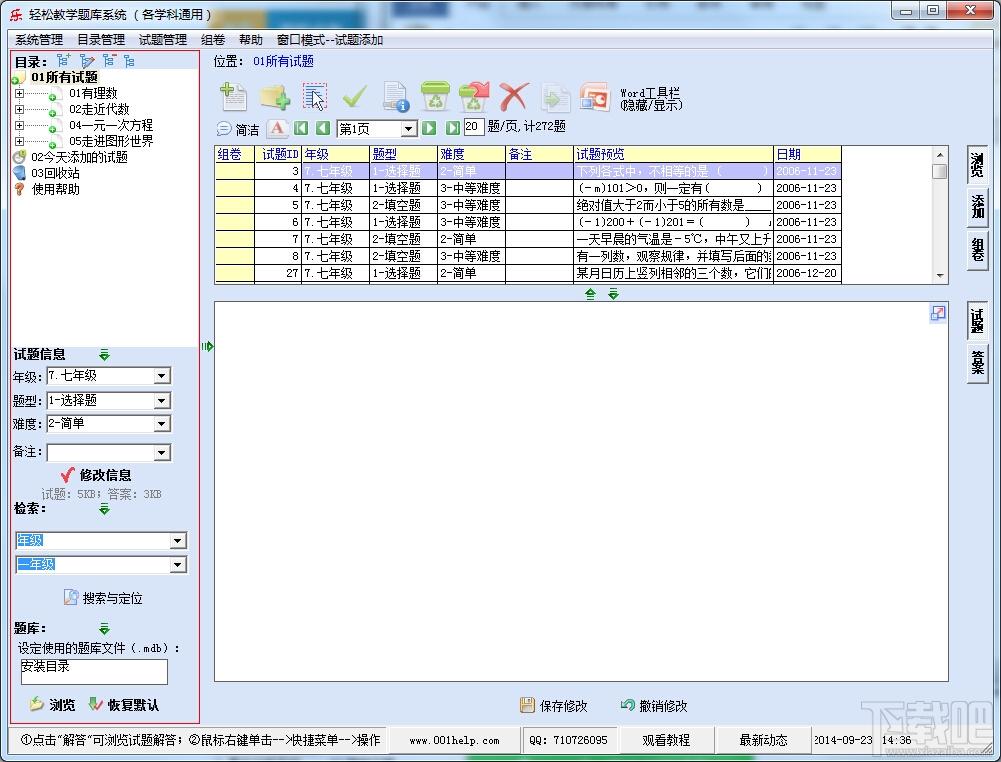Jump to the last page of questions
1001x762 pixels.
tap(452, 128)
